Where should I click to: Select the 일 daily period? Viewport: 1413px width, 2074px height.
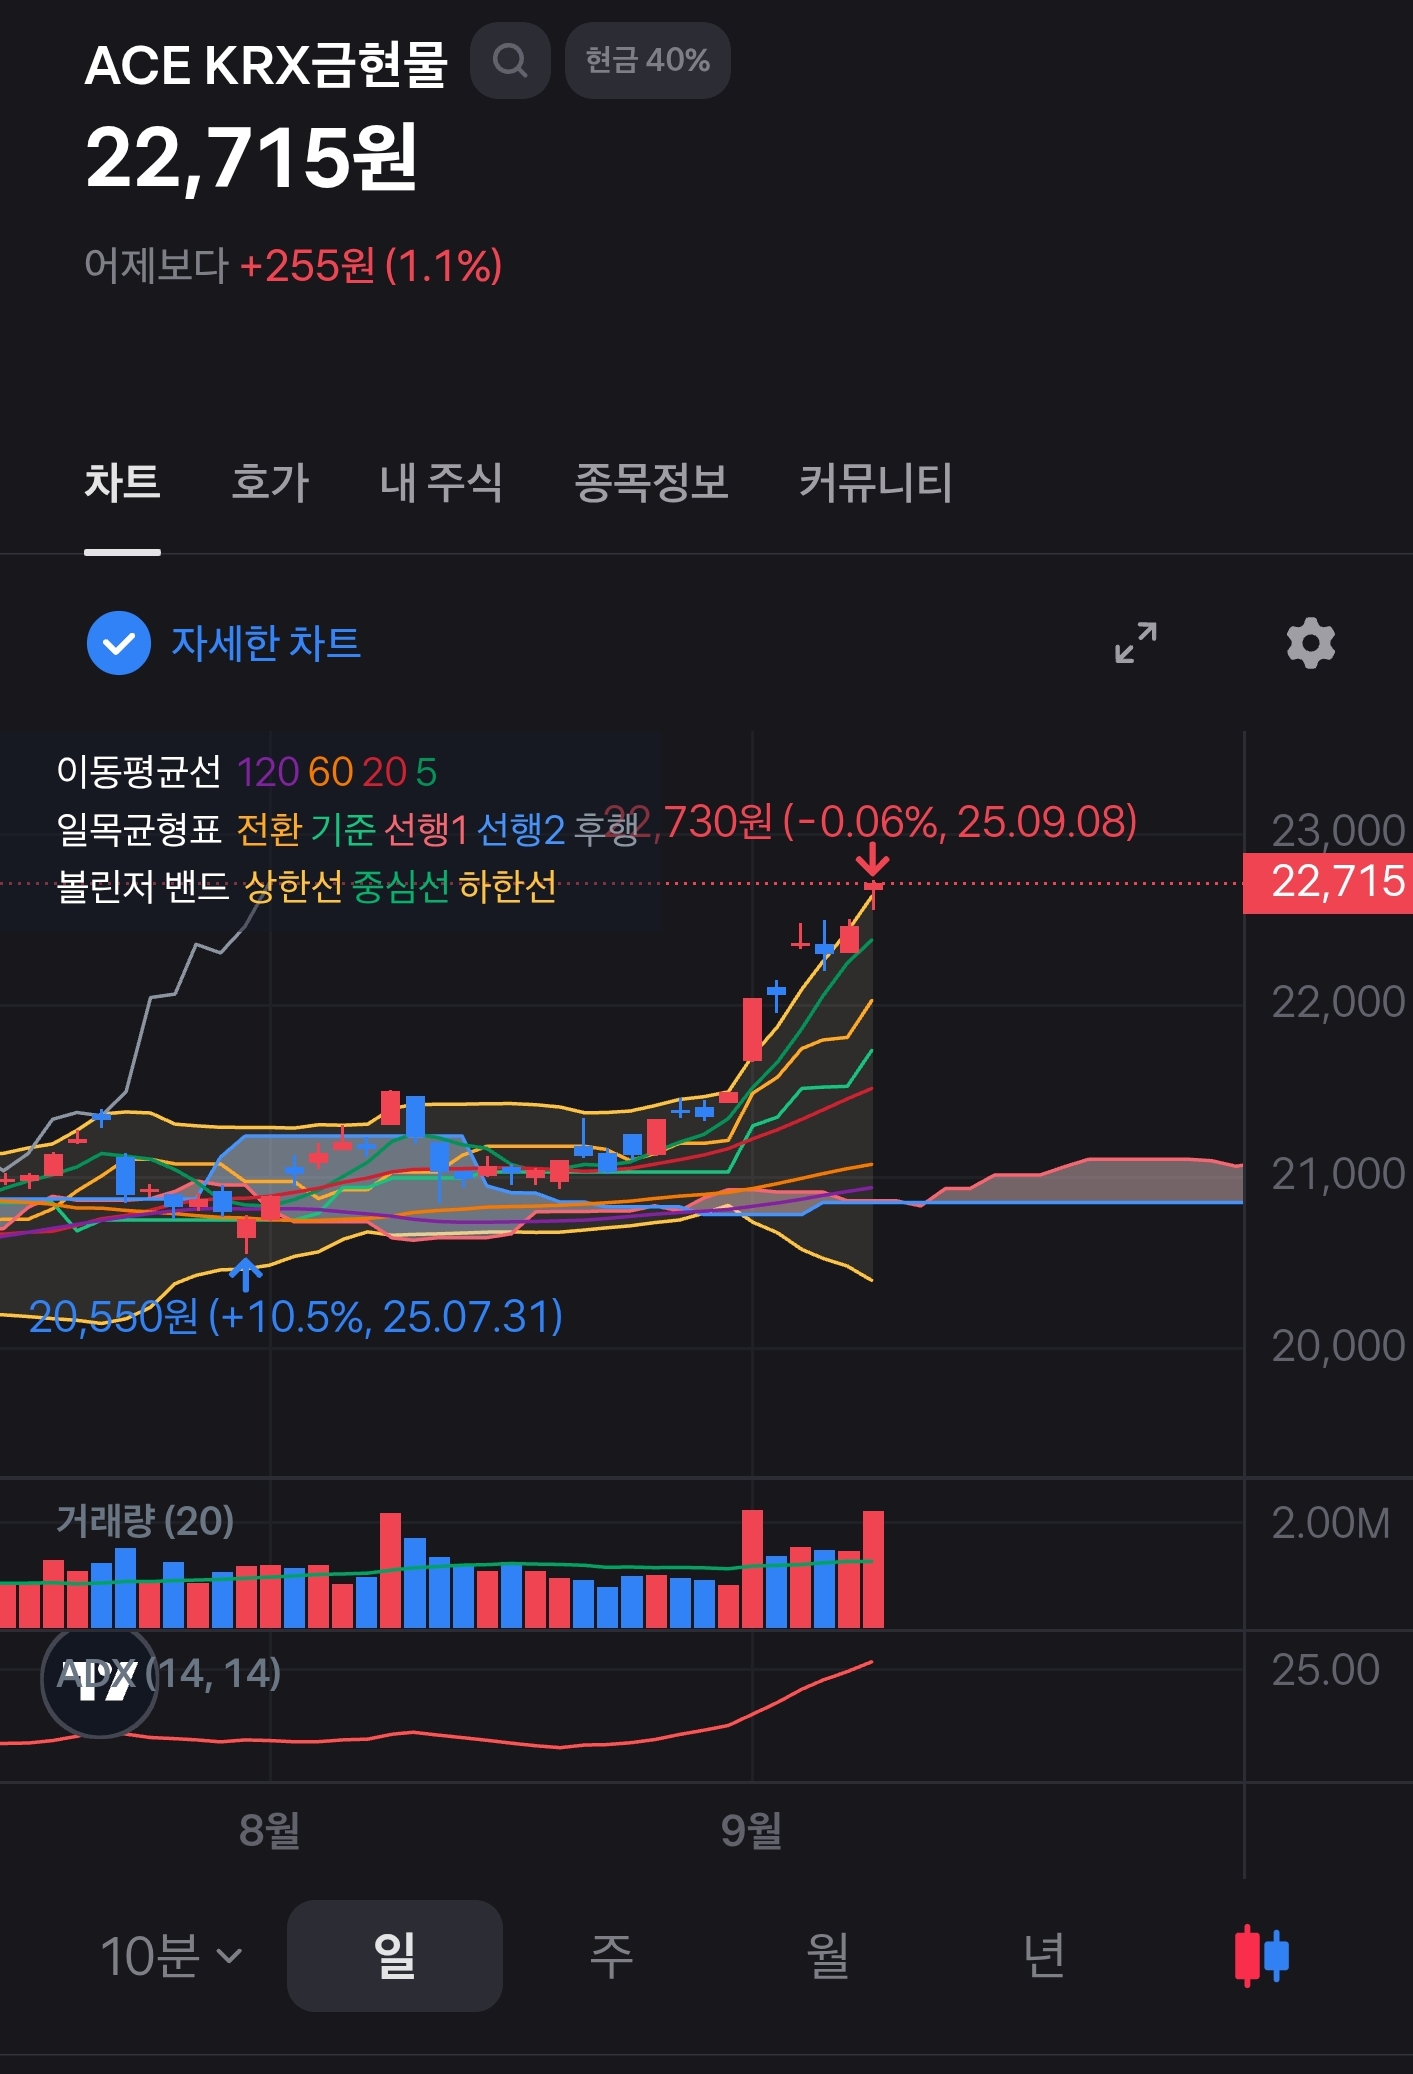point(395,1955)
